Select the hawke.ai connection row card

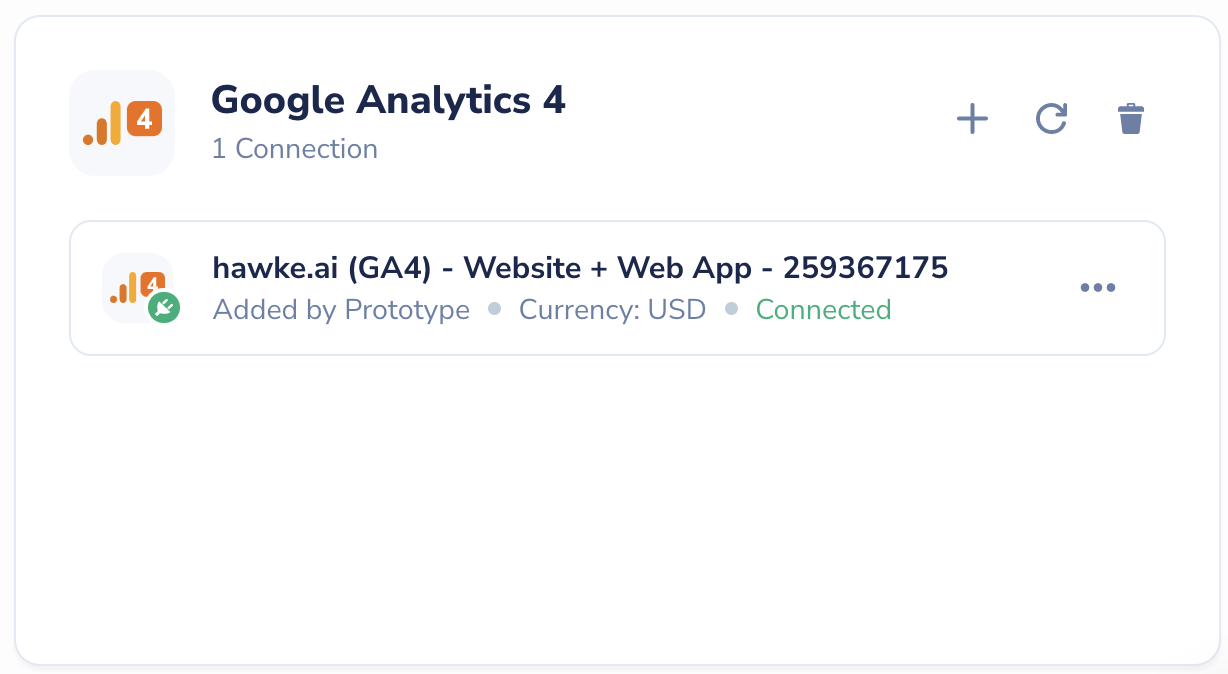click(617, 288)
